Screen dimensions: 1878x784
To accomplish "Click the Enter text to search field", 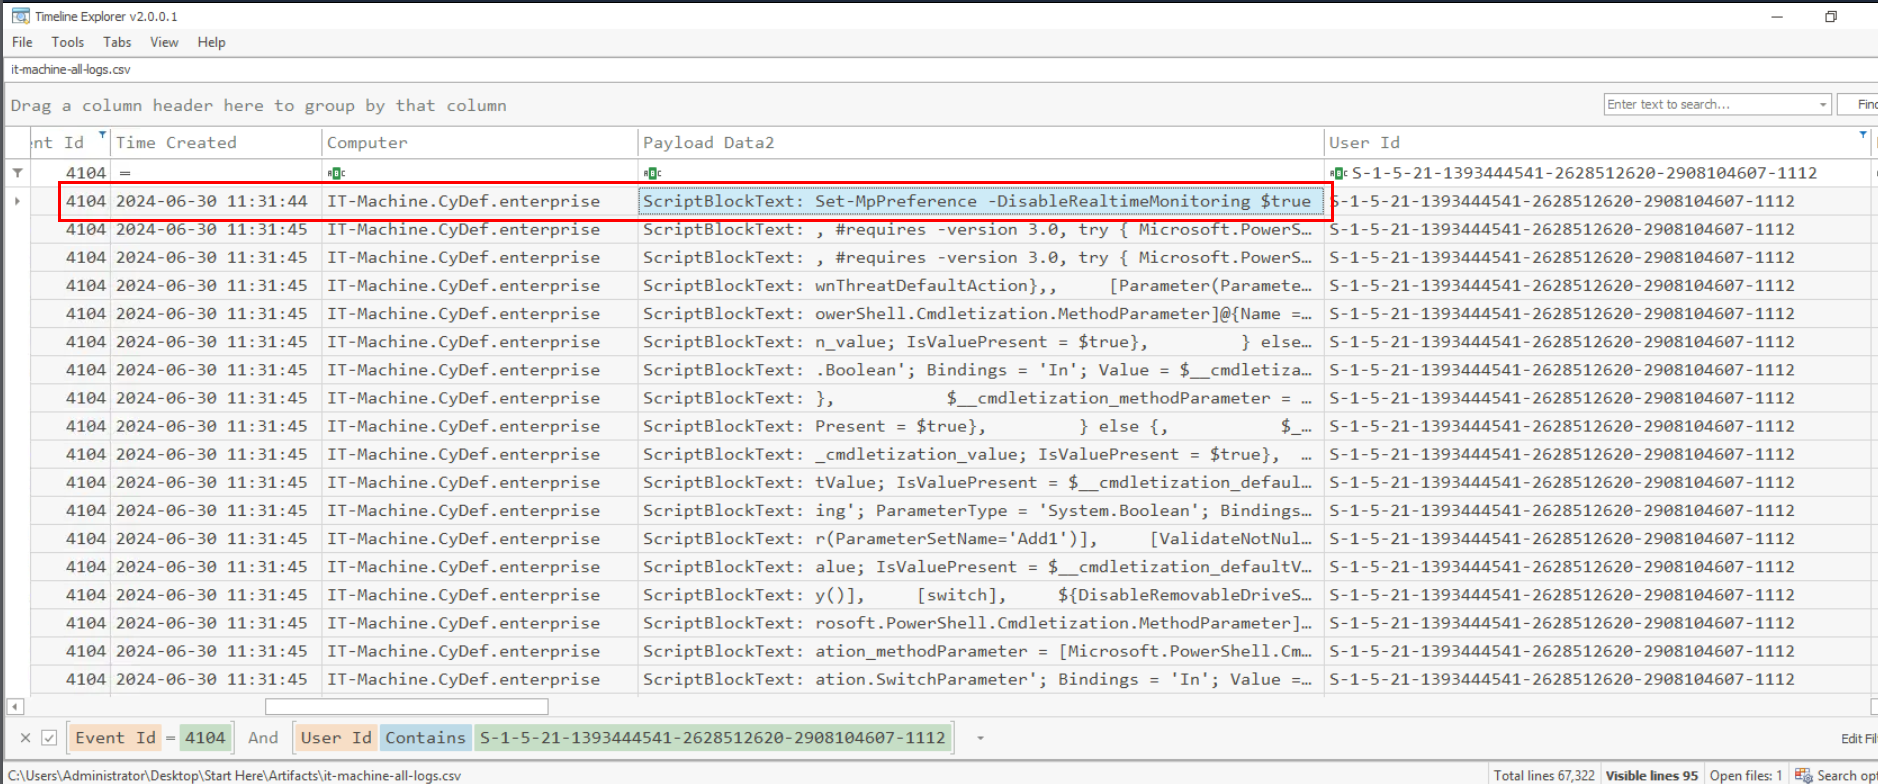I will click(1708, 105).
